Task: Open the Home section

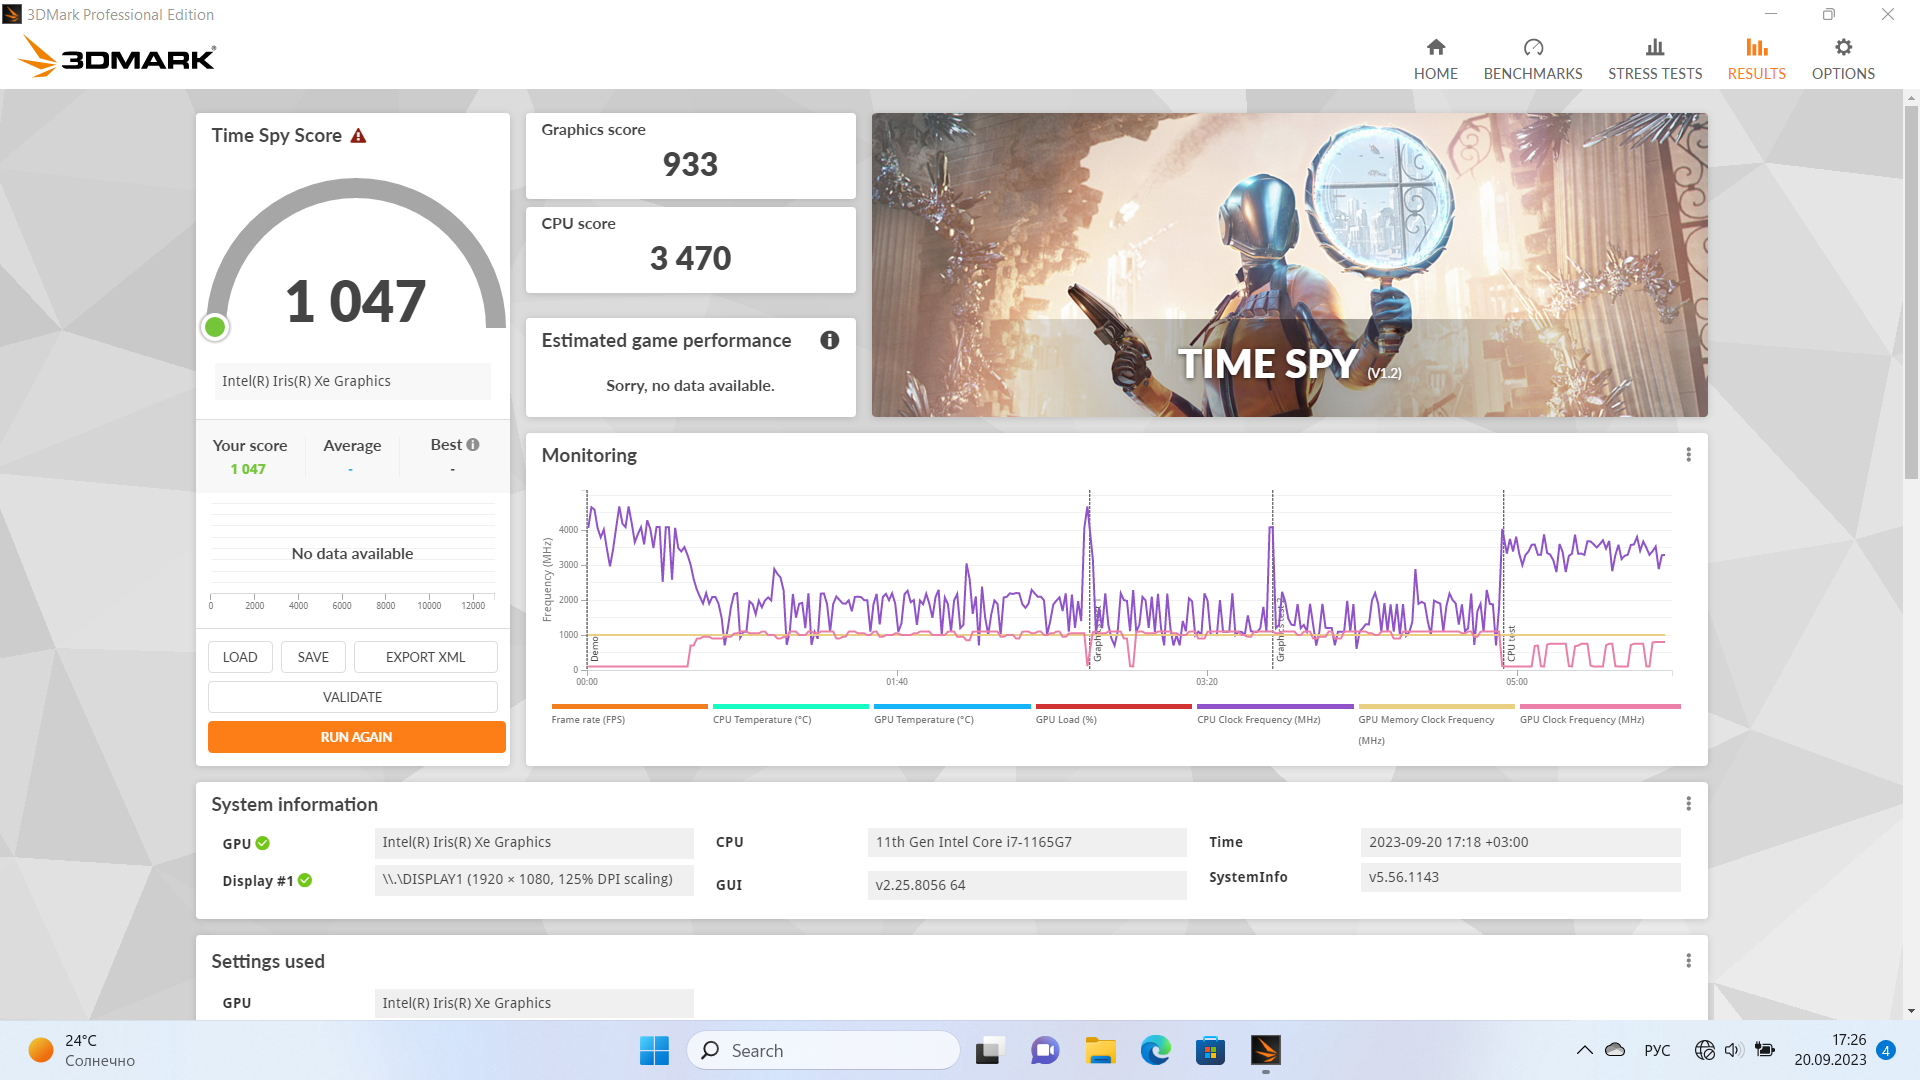Action: pos(1435,59)
